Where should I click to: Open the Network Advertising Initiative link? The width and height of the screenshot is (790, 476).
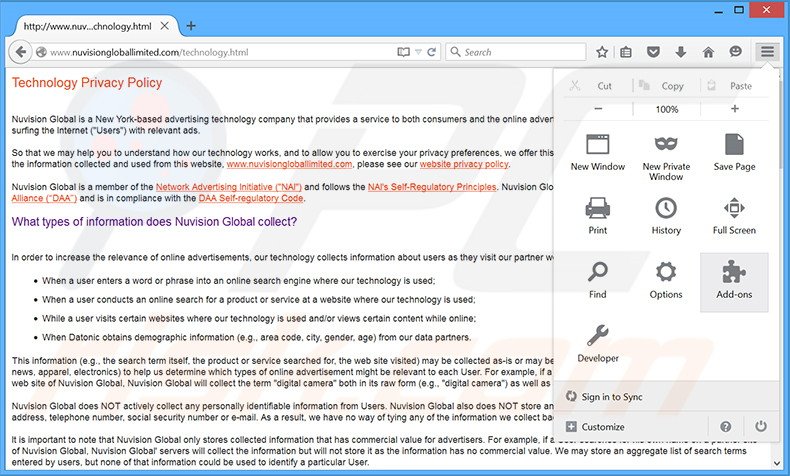(229, 187)
